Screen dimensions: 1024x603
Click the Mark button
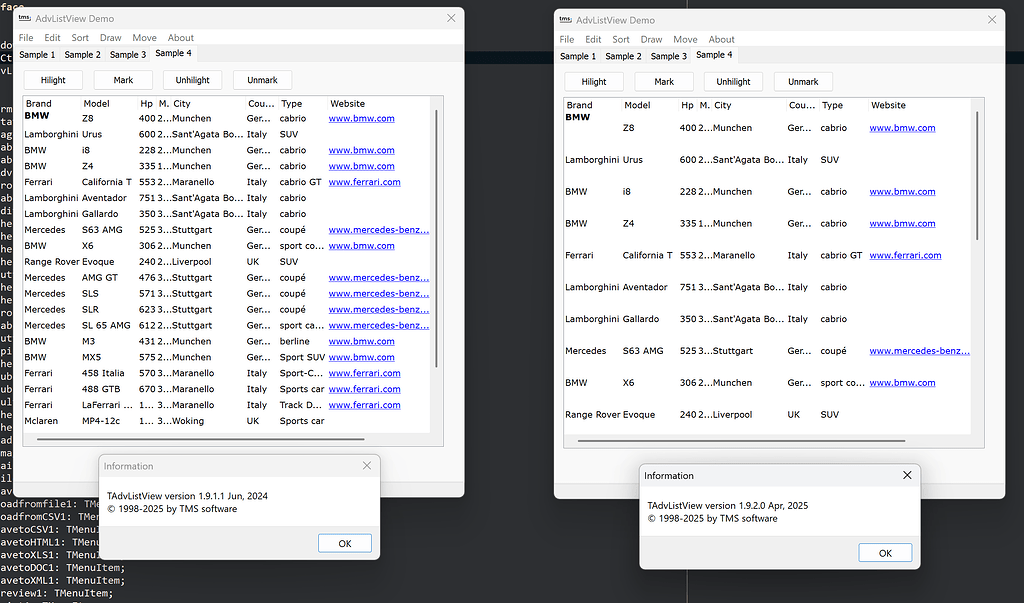tap(123, 79)
